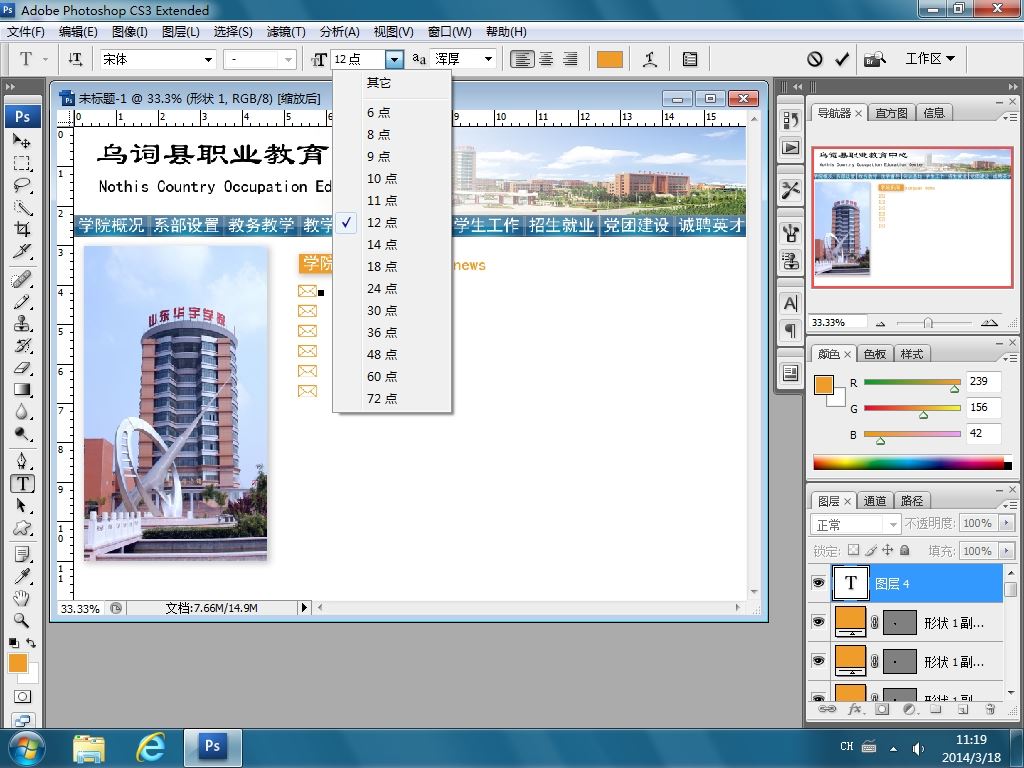This screenshot has height=768, width=1024.
Task: Select the Slice tool
Action: click(x=22, y=251)
